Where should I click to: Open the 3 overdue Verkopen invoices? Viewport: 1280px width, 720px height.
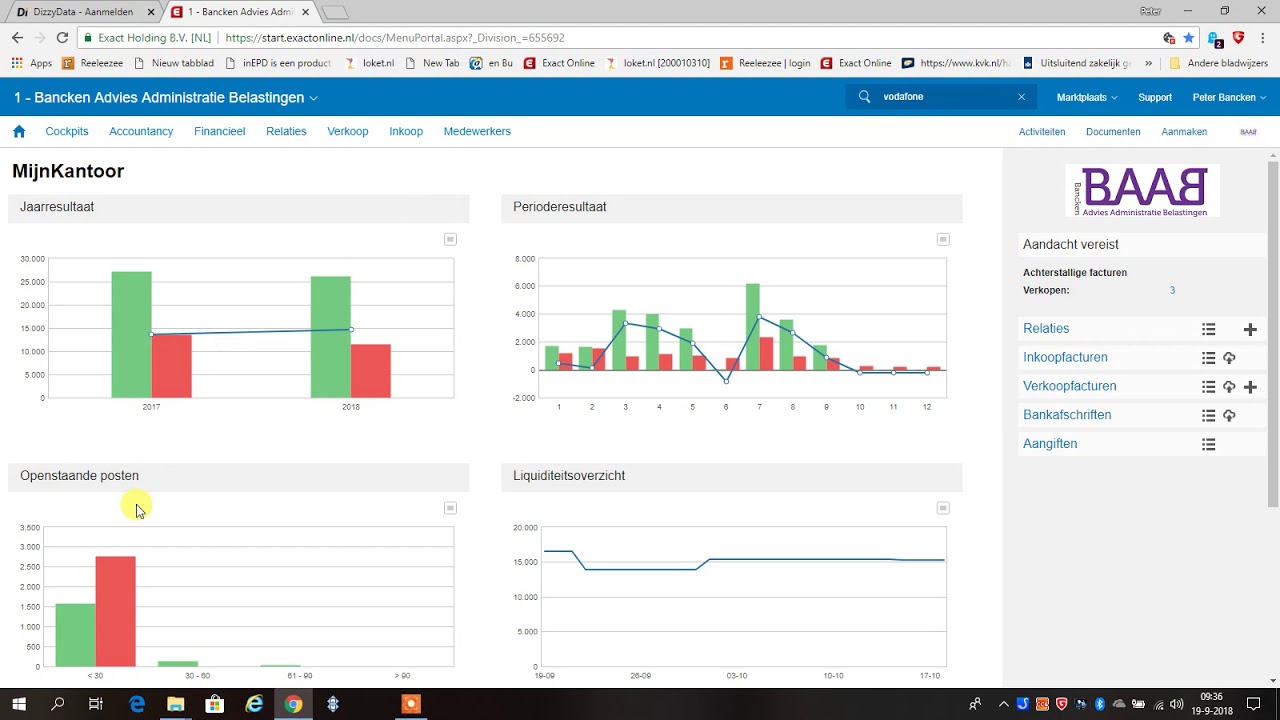1172,290
